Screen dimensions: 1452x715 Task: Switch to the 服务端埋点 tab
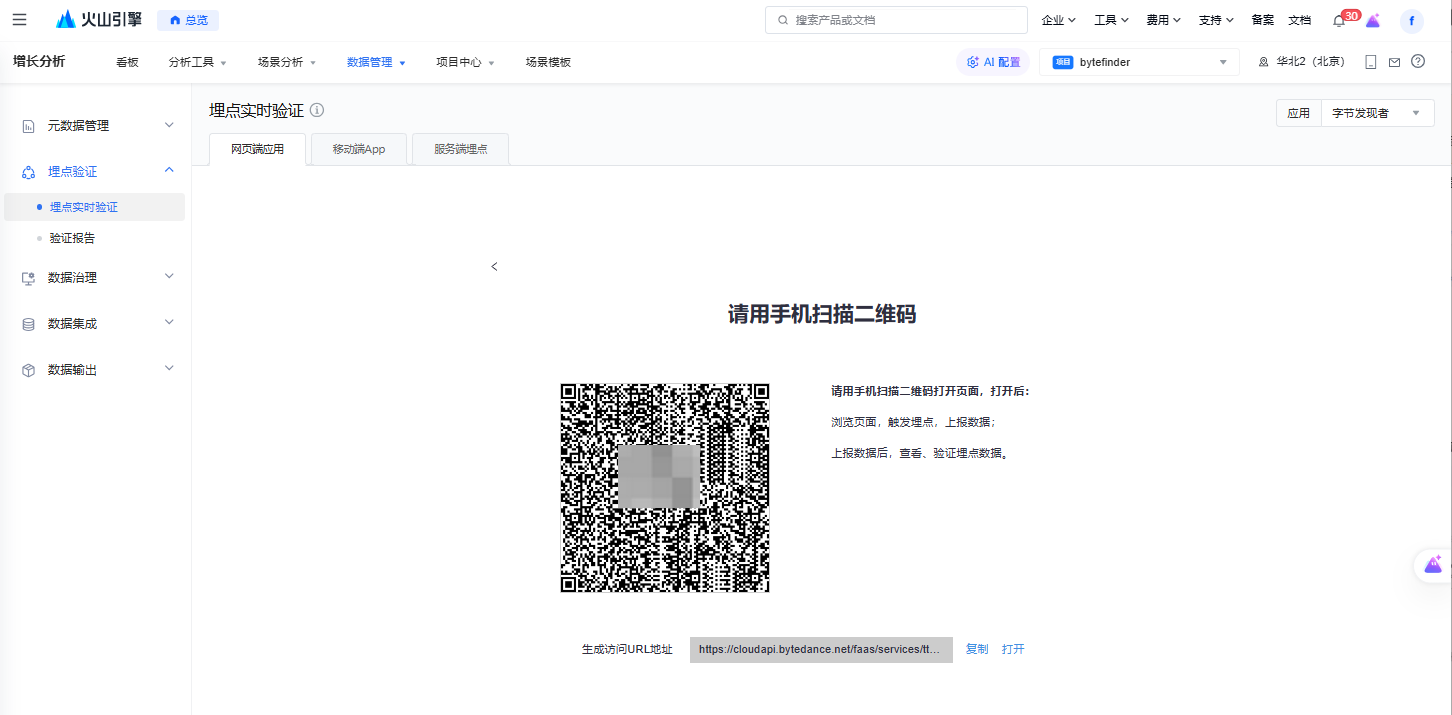coord(460,149)
